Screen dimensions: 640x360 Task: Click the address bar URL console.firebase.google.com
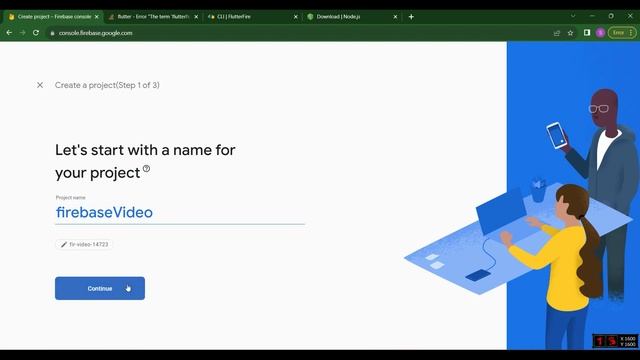(x=96, y=33)
